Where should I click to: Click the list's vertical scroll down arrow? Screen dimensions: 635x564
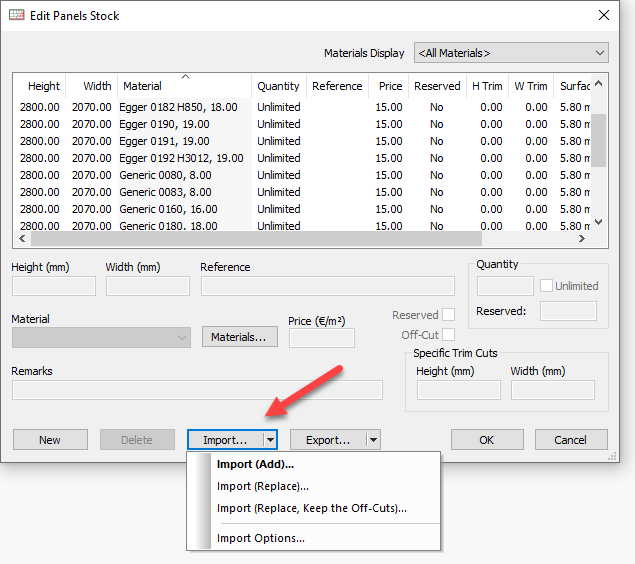[x=599, y=222]
